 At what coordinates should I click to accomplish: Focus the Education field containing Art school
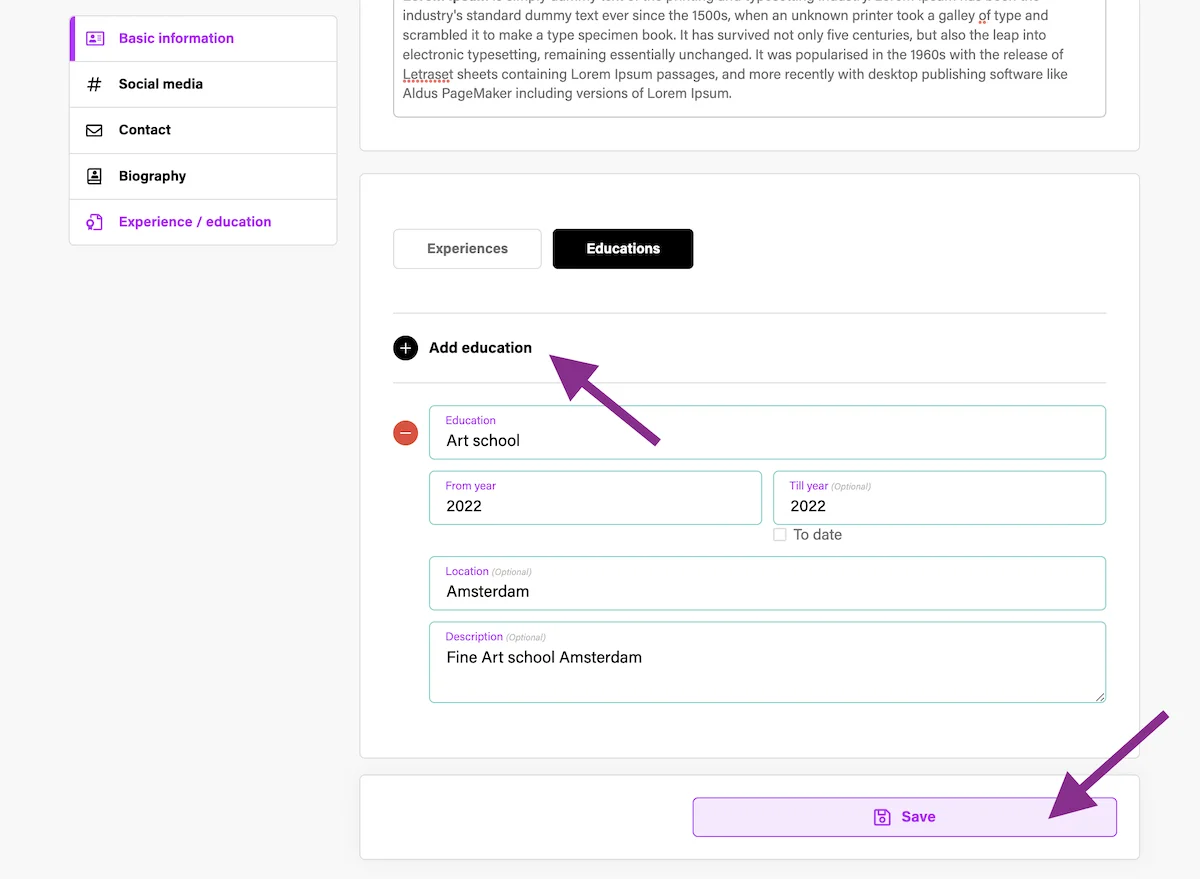tap(767, 432)
